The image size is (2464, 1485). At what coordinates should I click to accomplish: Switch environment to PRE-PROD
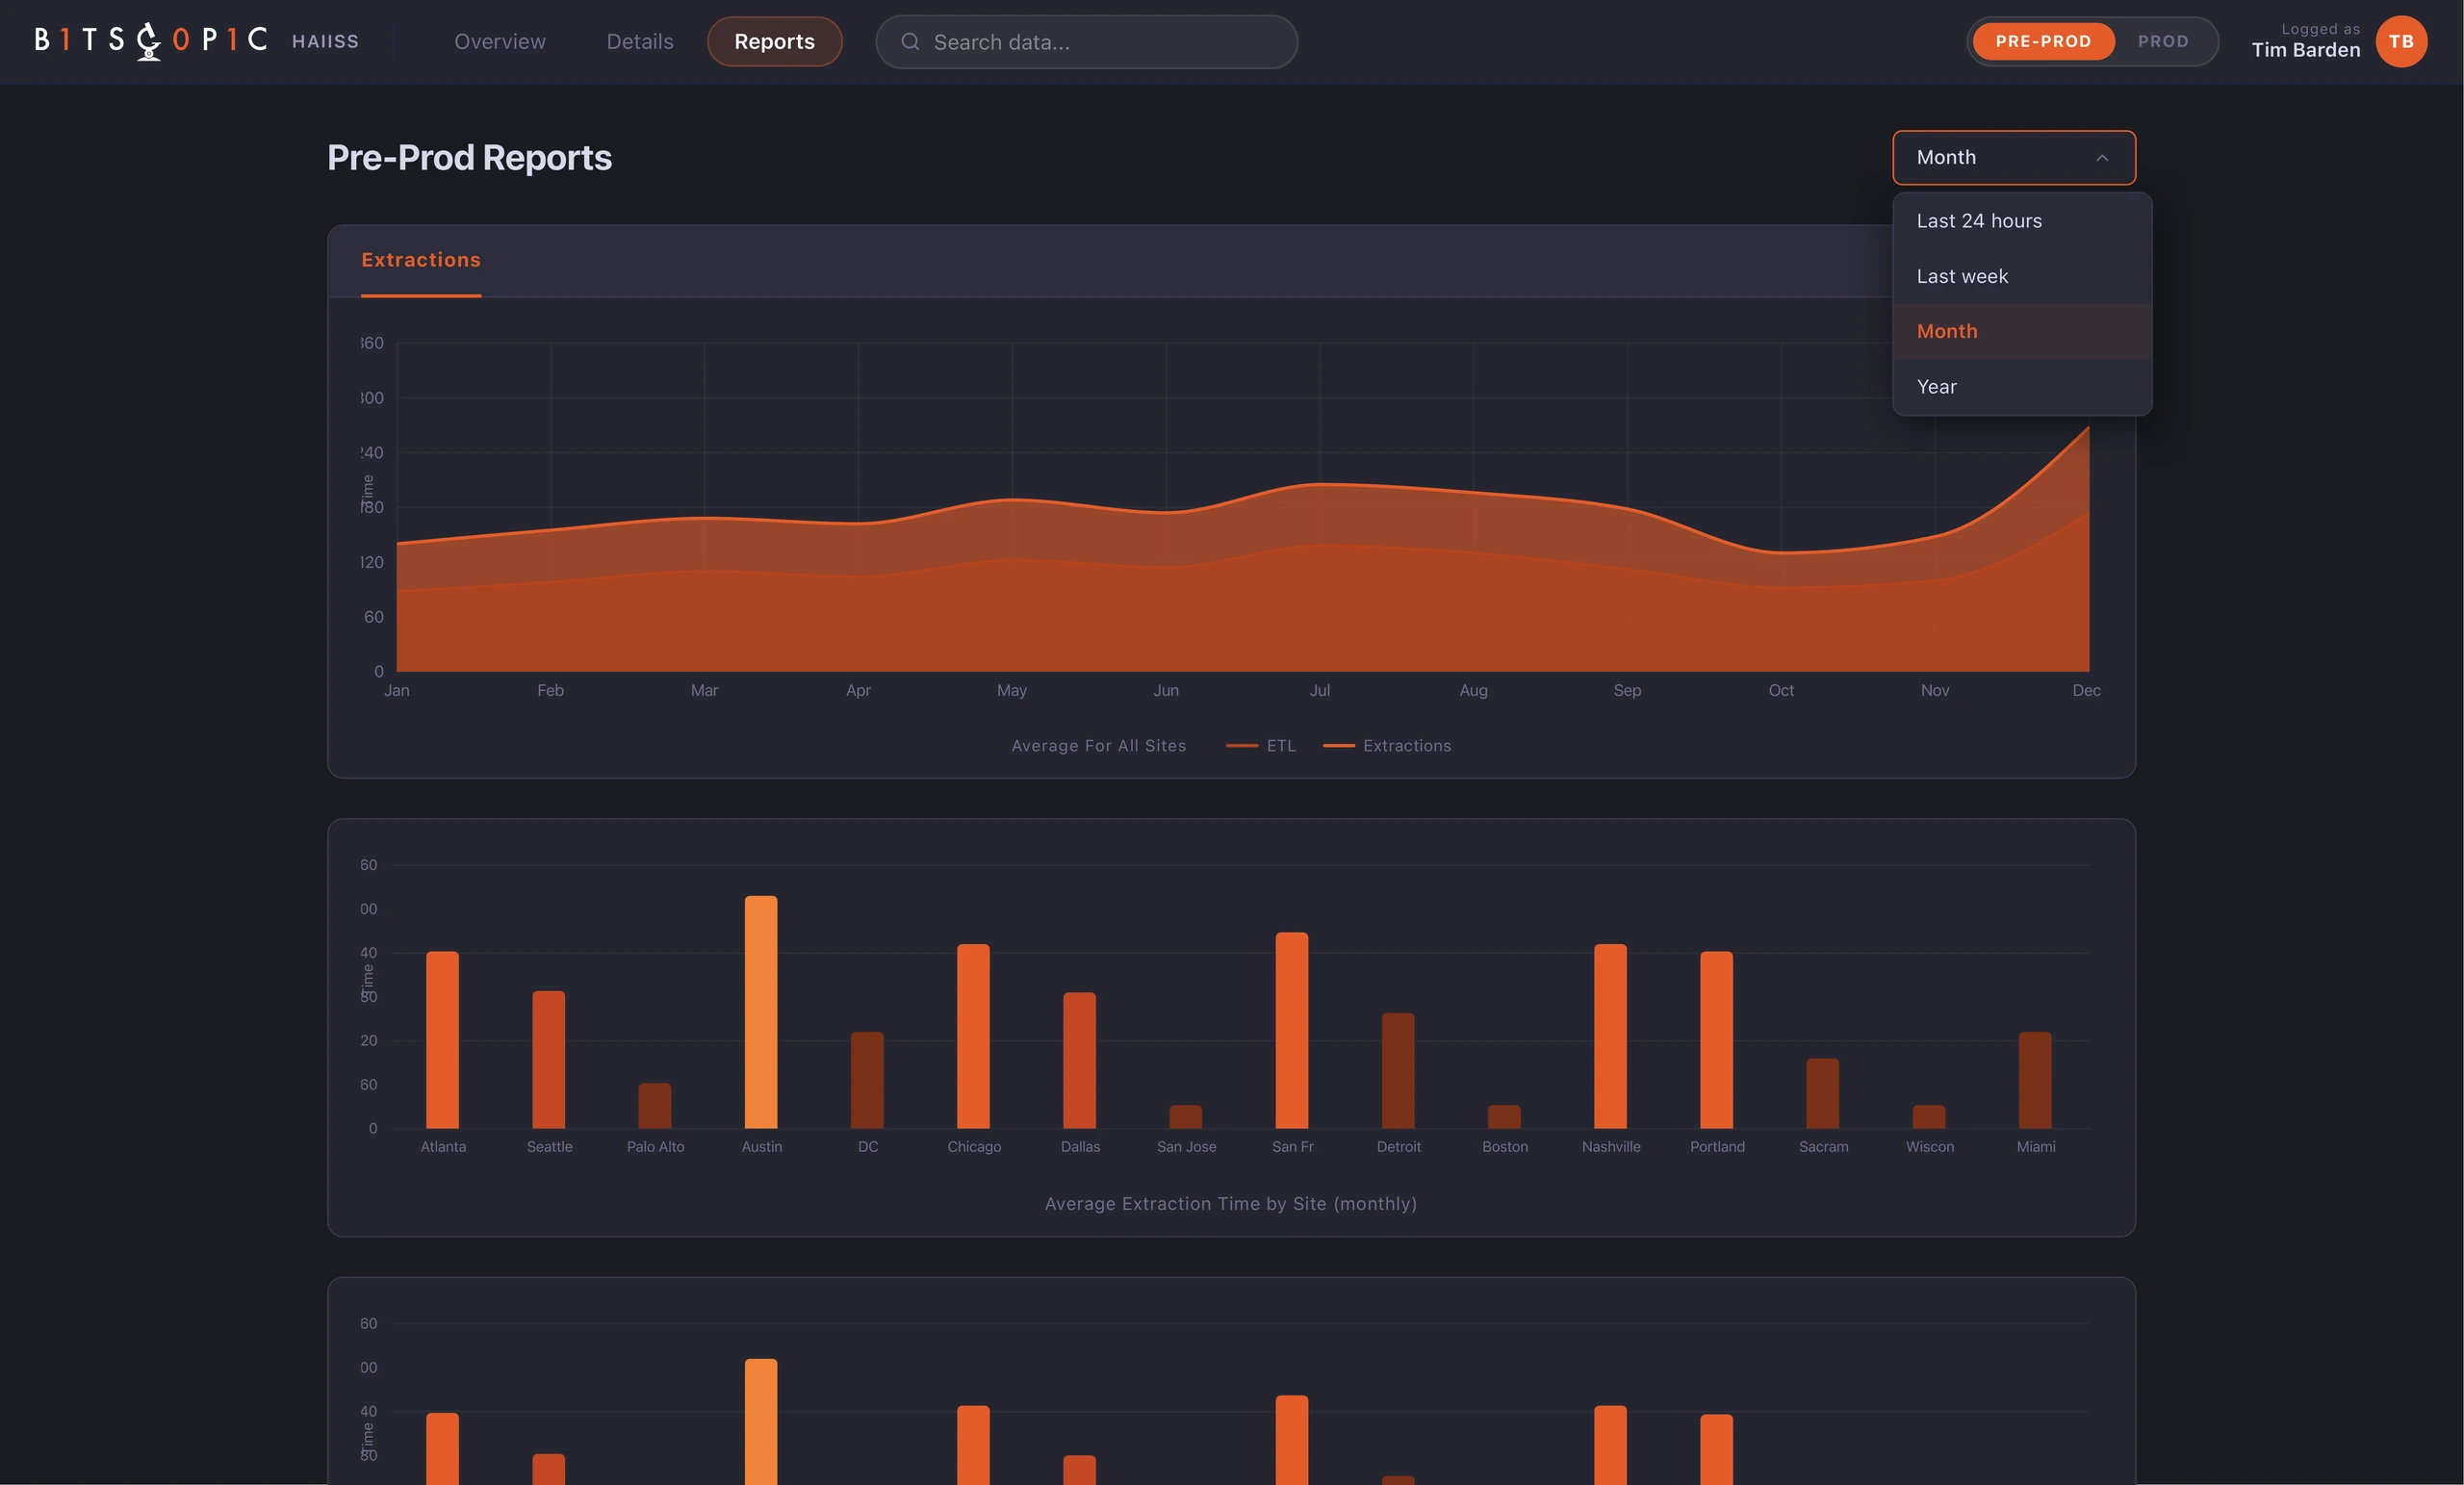(x=2043, y=41)
